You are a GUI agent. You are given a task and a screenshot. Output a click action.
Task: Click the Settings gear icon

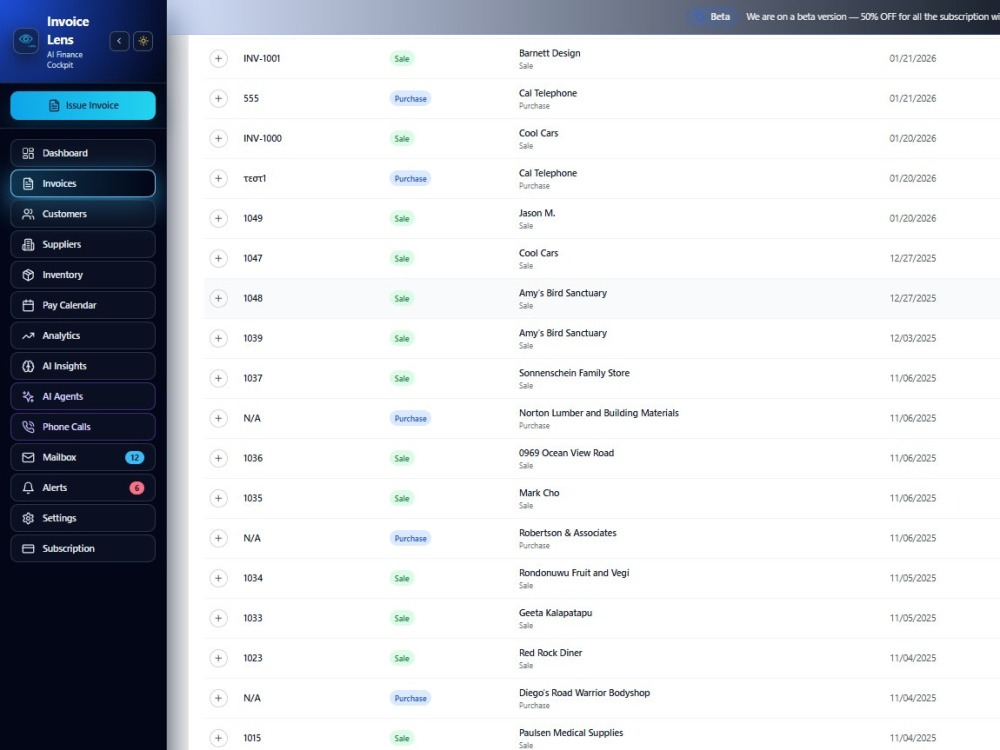(28, 518)
